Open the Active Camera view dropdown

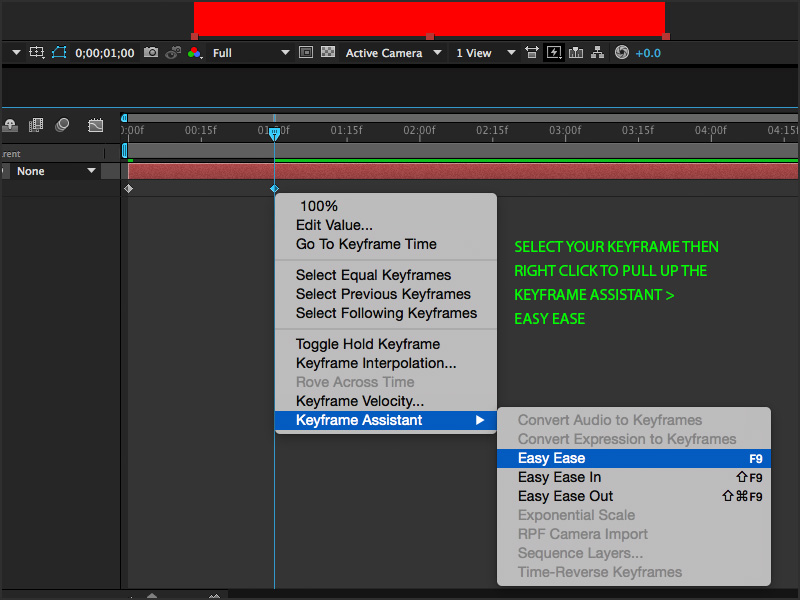click(x=393, y=53)
